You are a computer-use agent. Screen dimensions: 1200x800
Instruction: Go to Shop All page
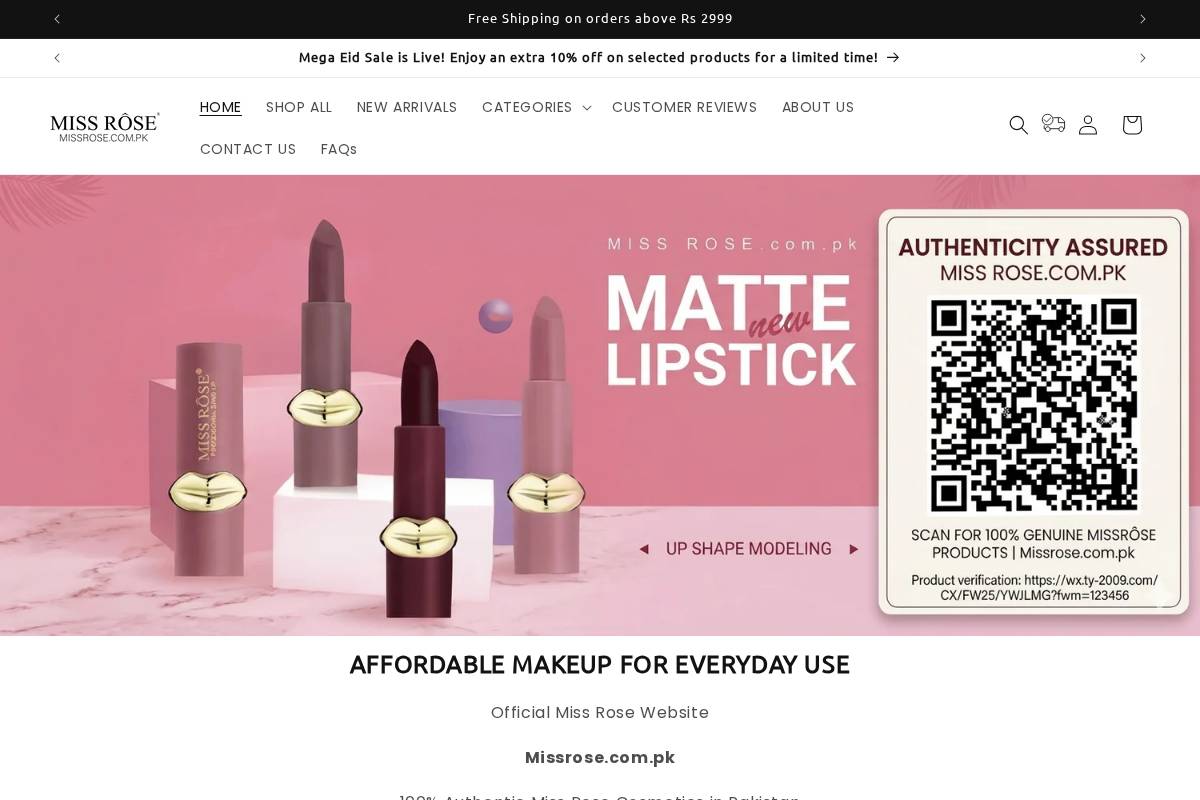[x=299, y=107]
